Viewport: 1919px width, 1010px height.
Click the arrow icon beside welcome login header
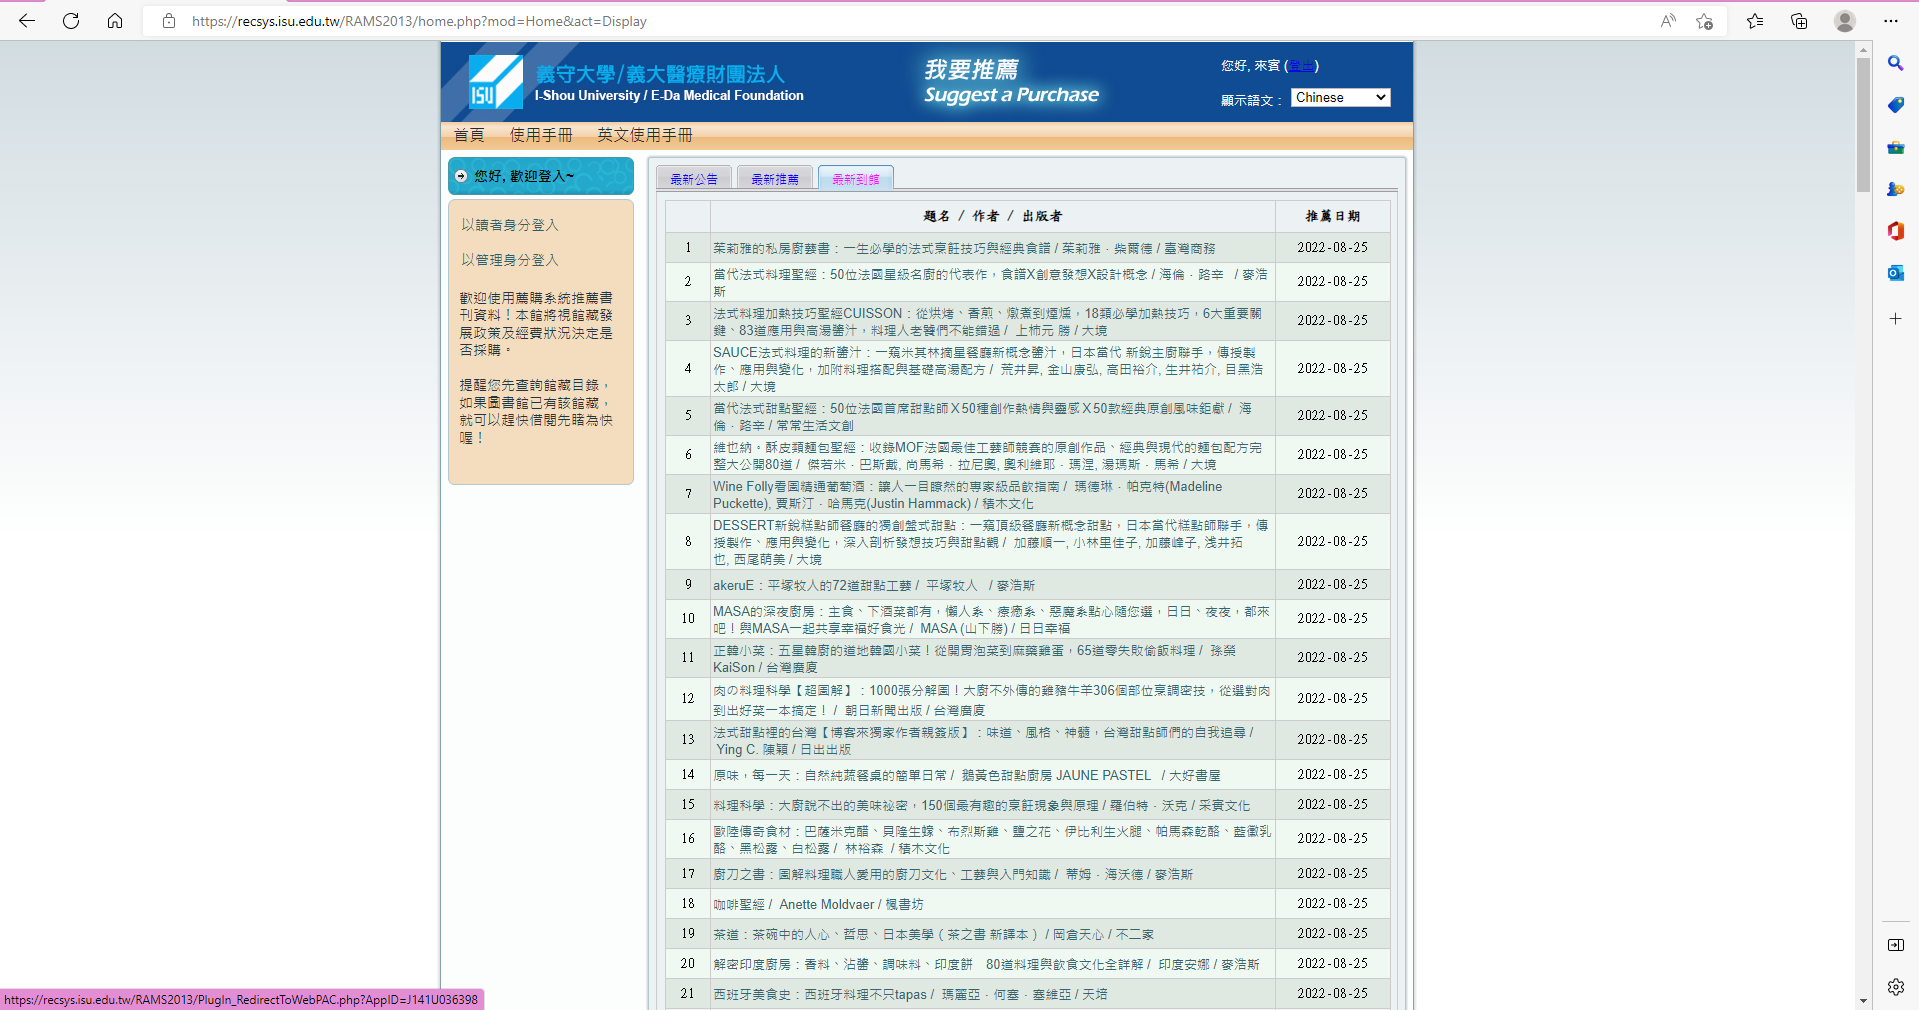[x=461, y=176]
